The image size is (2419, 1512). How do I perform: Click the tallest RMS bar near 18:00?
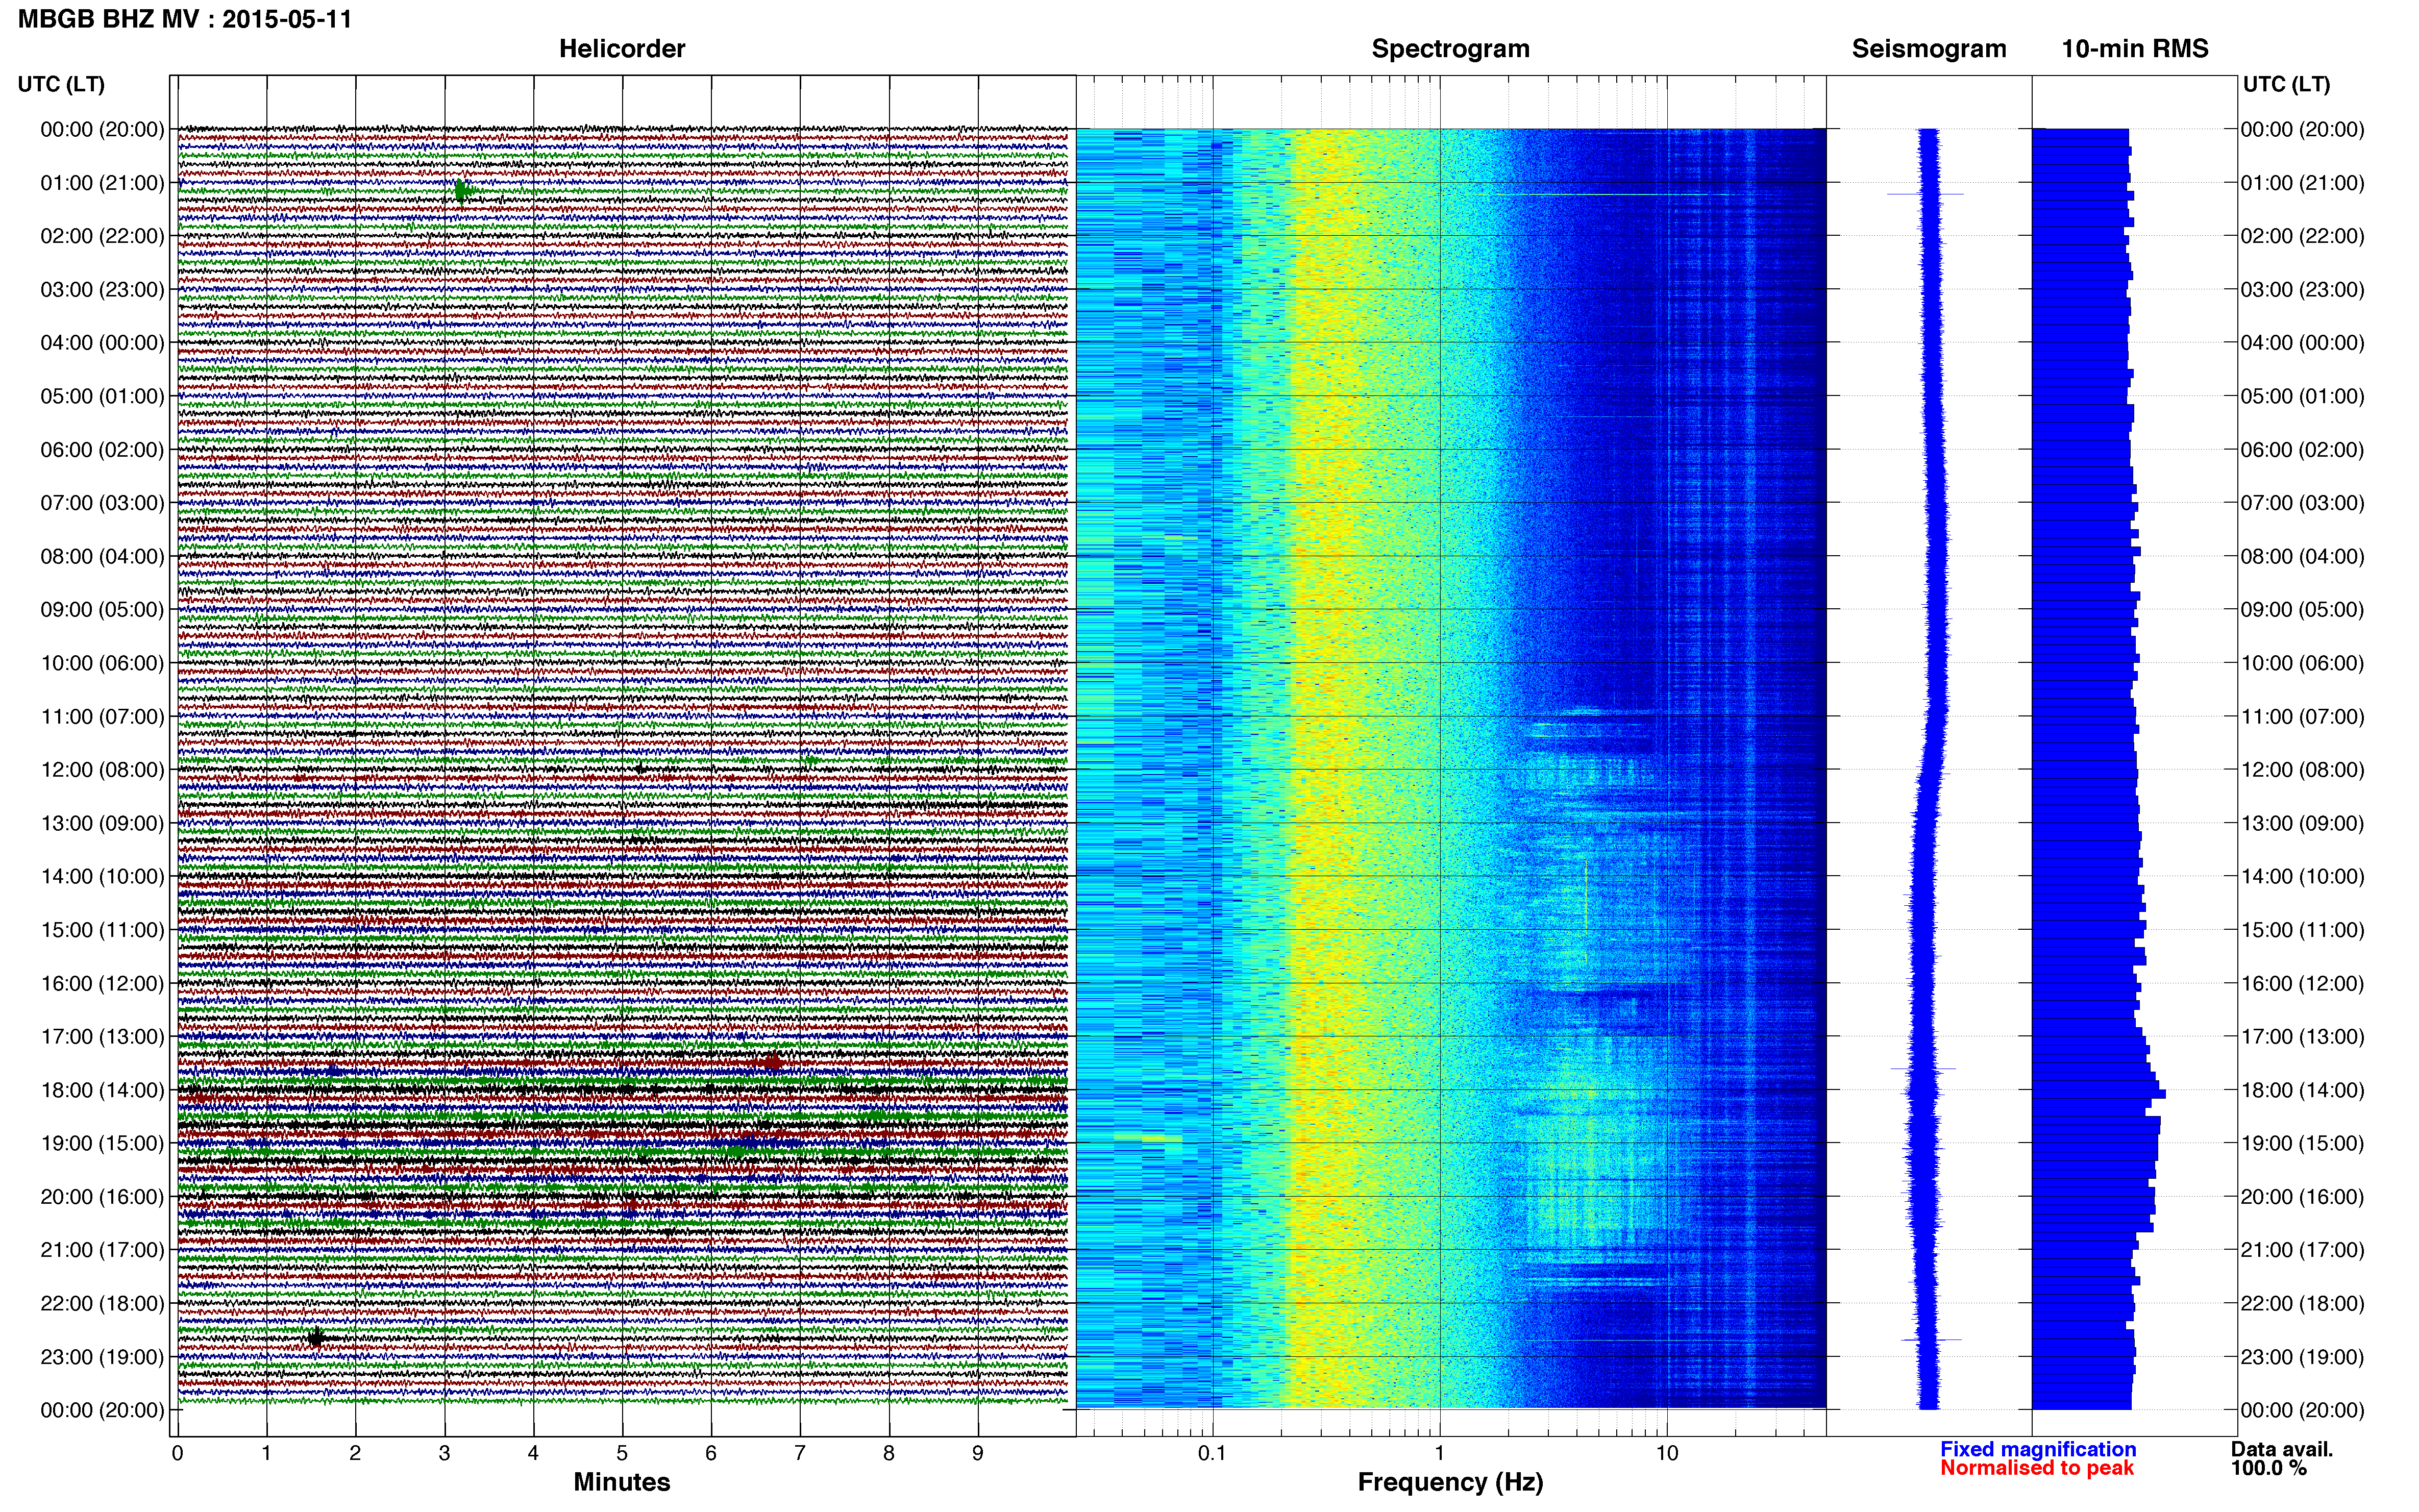[x=2099, y=1094]
